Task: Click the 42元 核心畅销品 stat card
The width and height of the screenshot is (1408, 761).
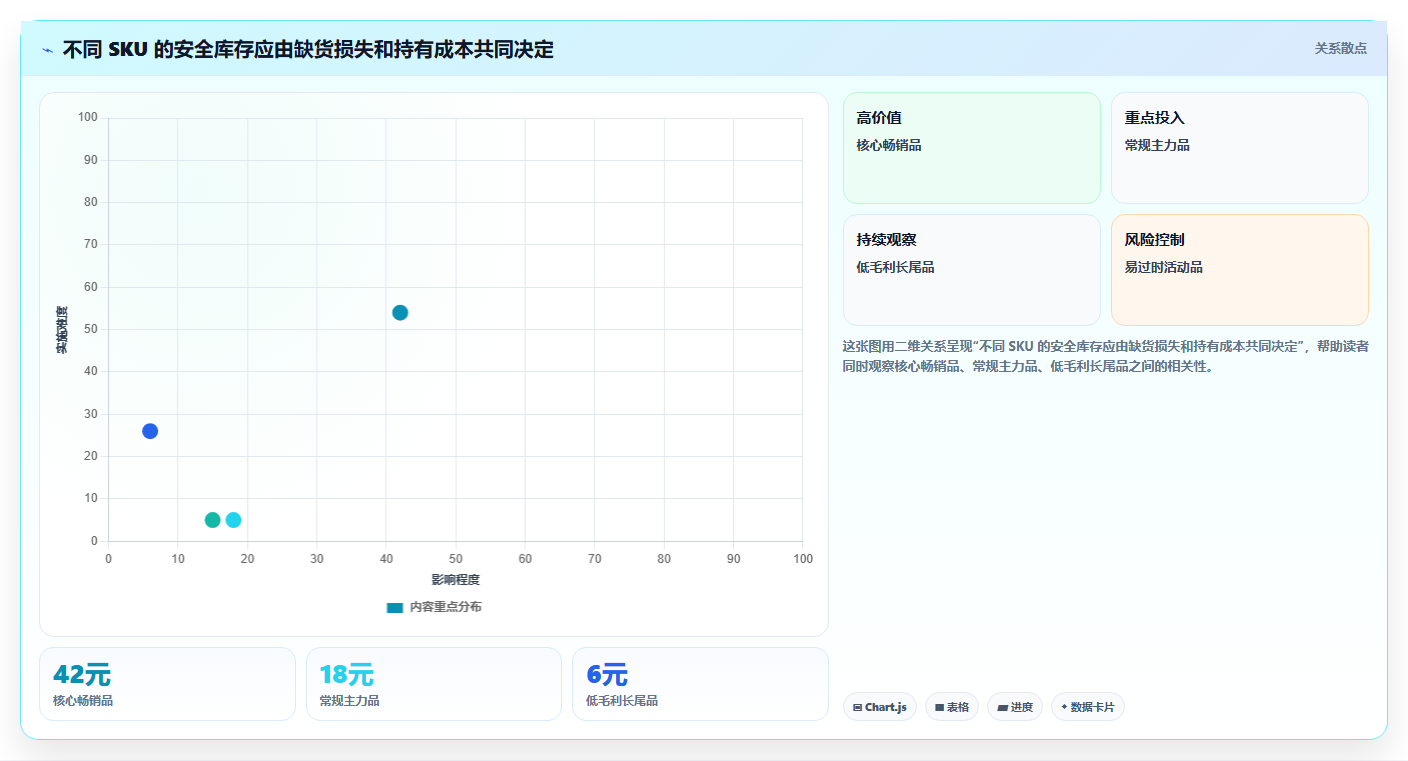Action: click(x=167, y=684)
